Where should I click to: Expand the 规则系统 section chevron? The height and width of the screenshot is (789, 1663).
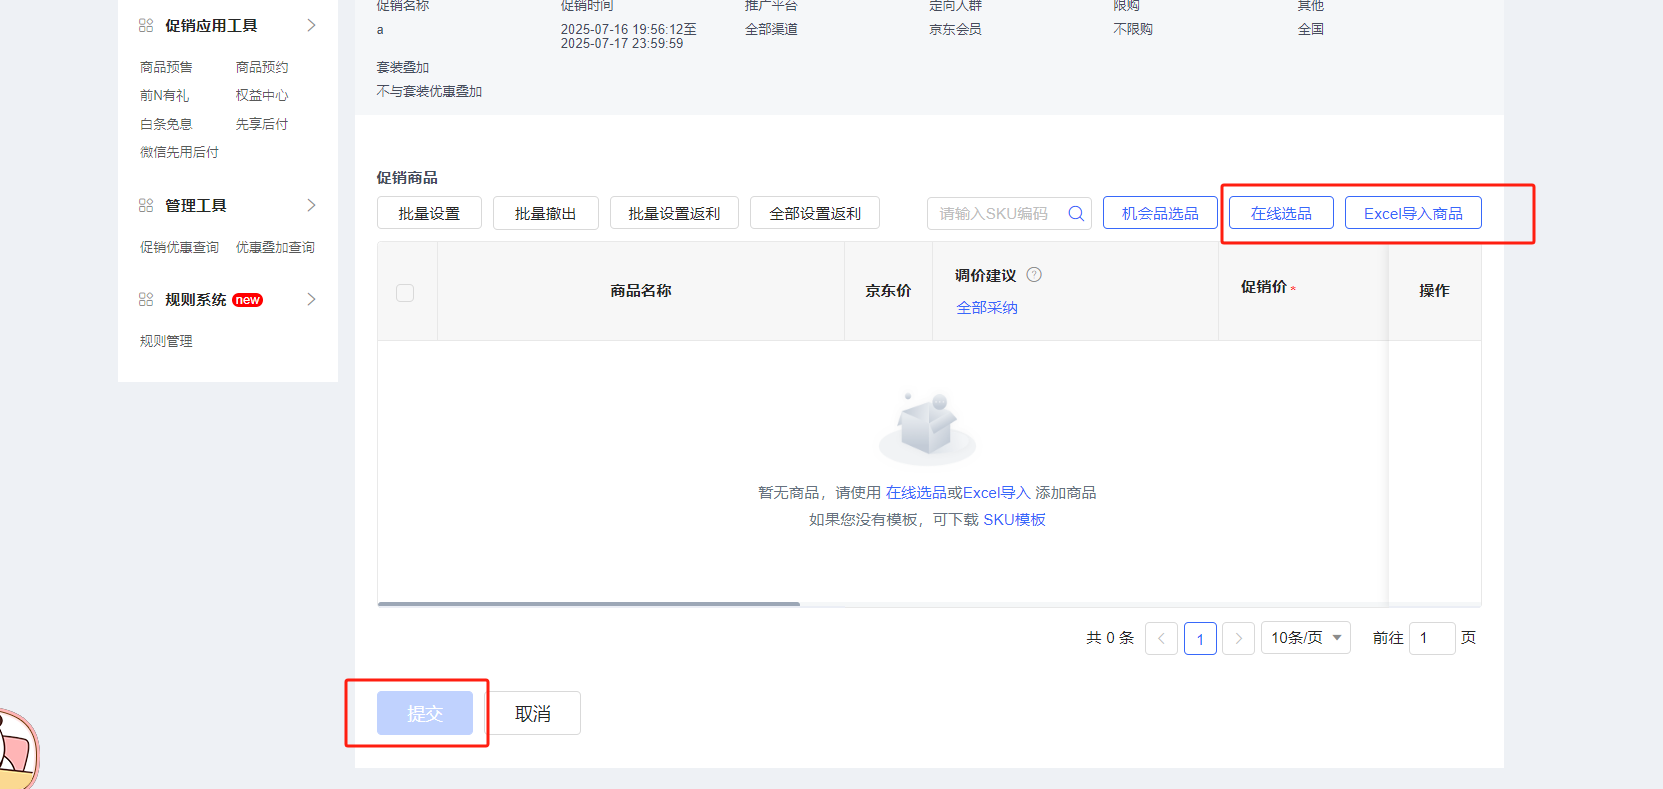[x=311, y=299]
